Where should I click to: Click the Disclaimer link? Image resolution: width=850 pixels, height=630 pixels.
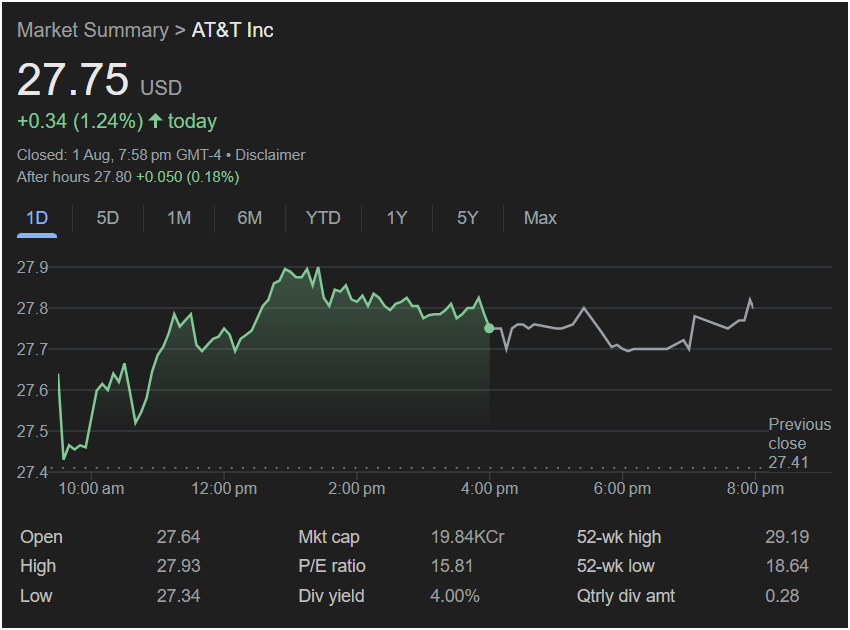coord(270,155)
